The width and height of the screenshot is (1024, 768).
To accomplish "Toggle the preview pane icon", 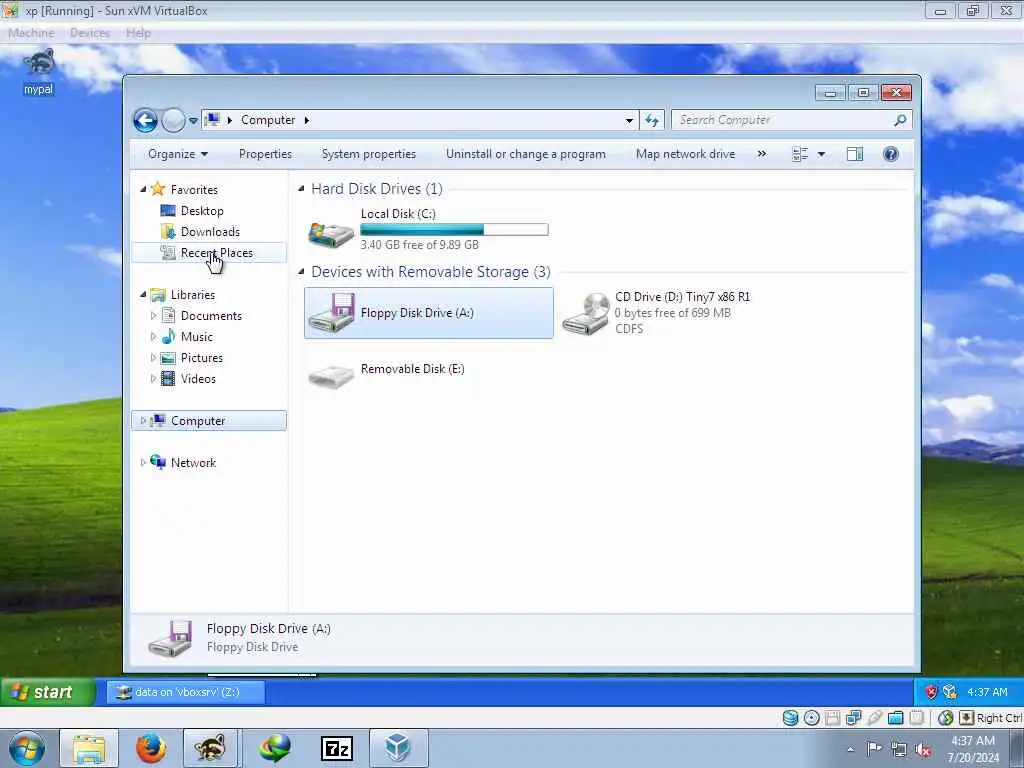I will (855, 154).
